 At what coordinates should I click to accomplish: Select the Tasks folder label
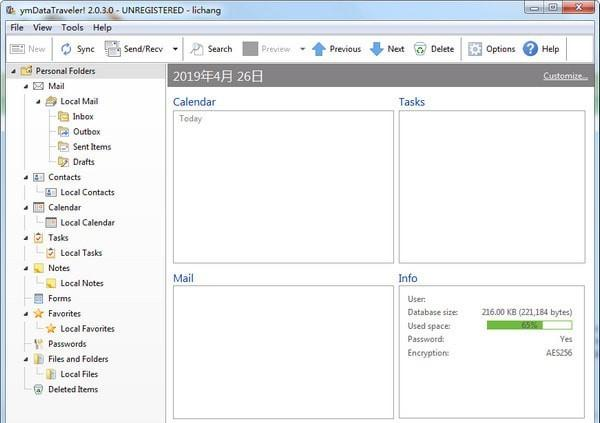tap(58, 238)
